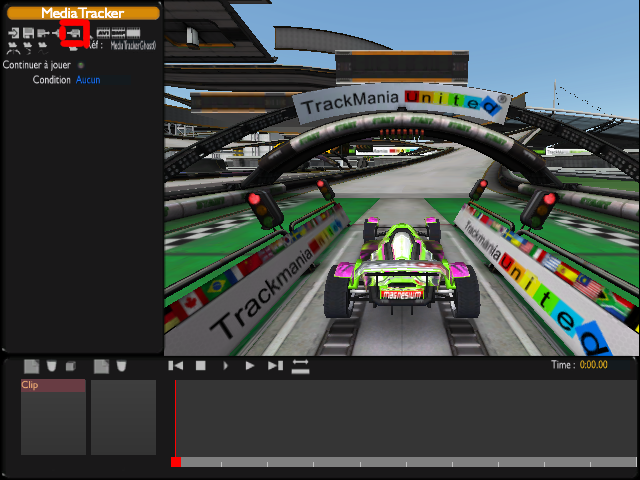Click the small half-arrow slow play button

click(x=225, y=366)
